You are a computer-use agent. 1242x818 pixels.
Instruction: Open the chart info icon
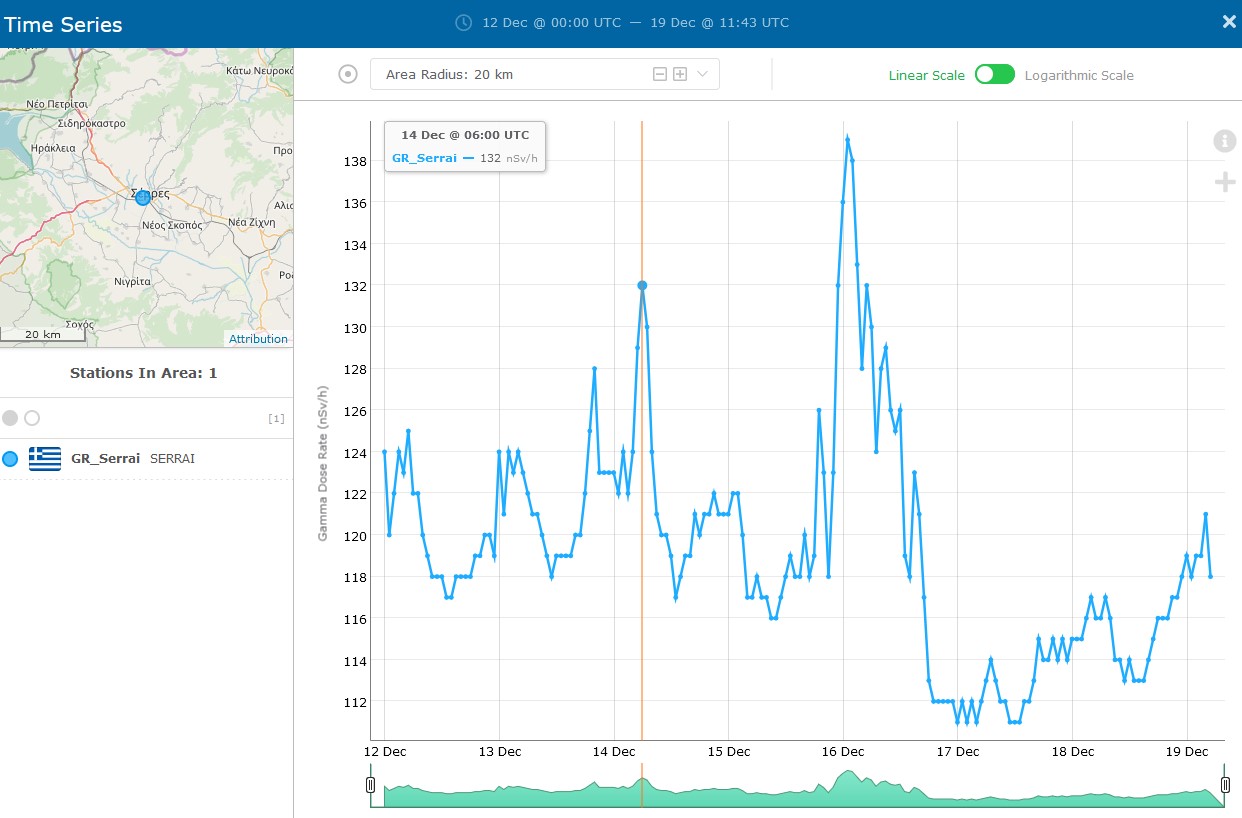(1224, 141)
